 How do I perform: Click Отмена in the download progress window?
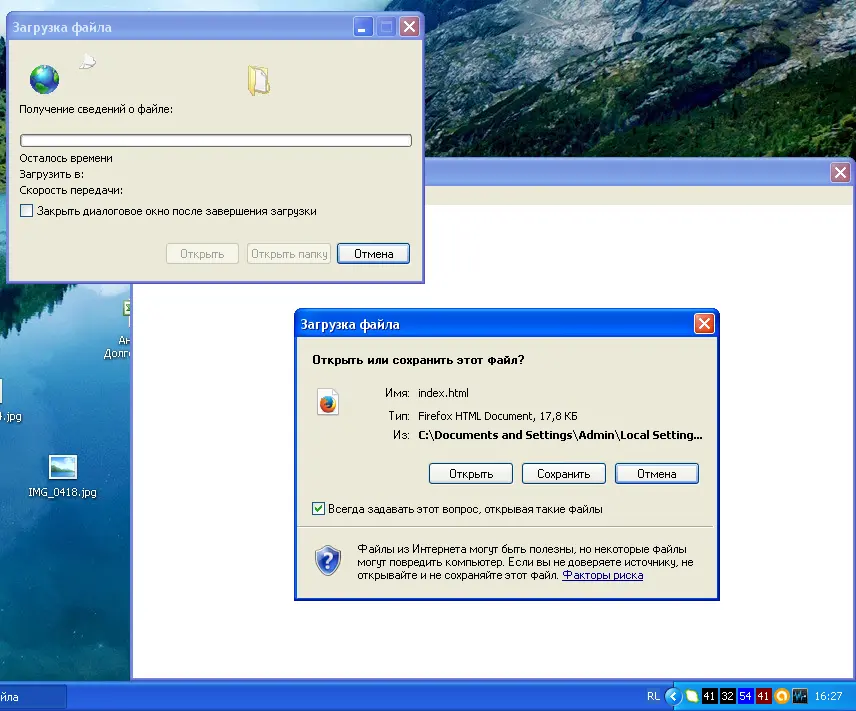click(373, 254)
